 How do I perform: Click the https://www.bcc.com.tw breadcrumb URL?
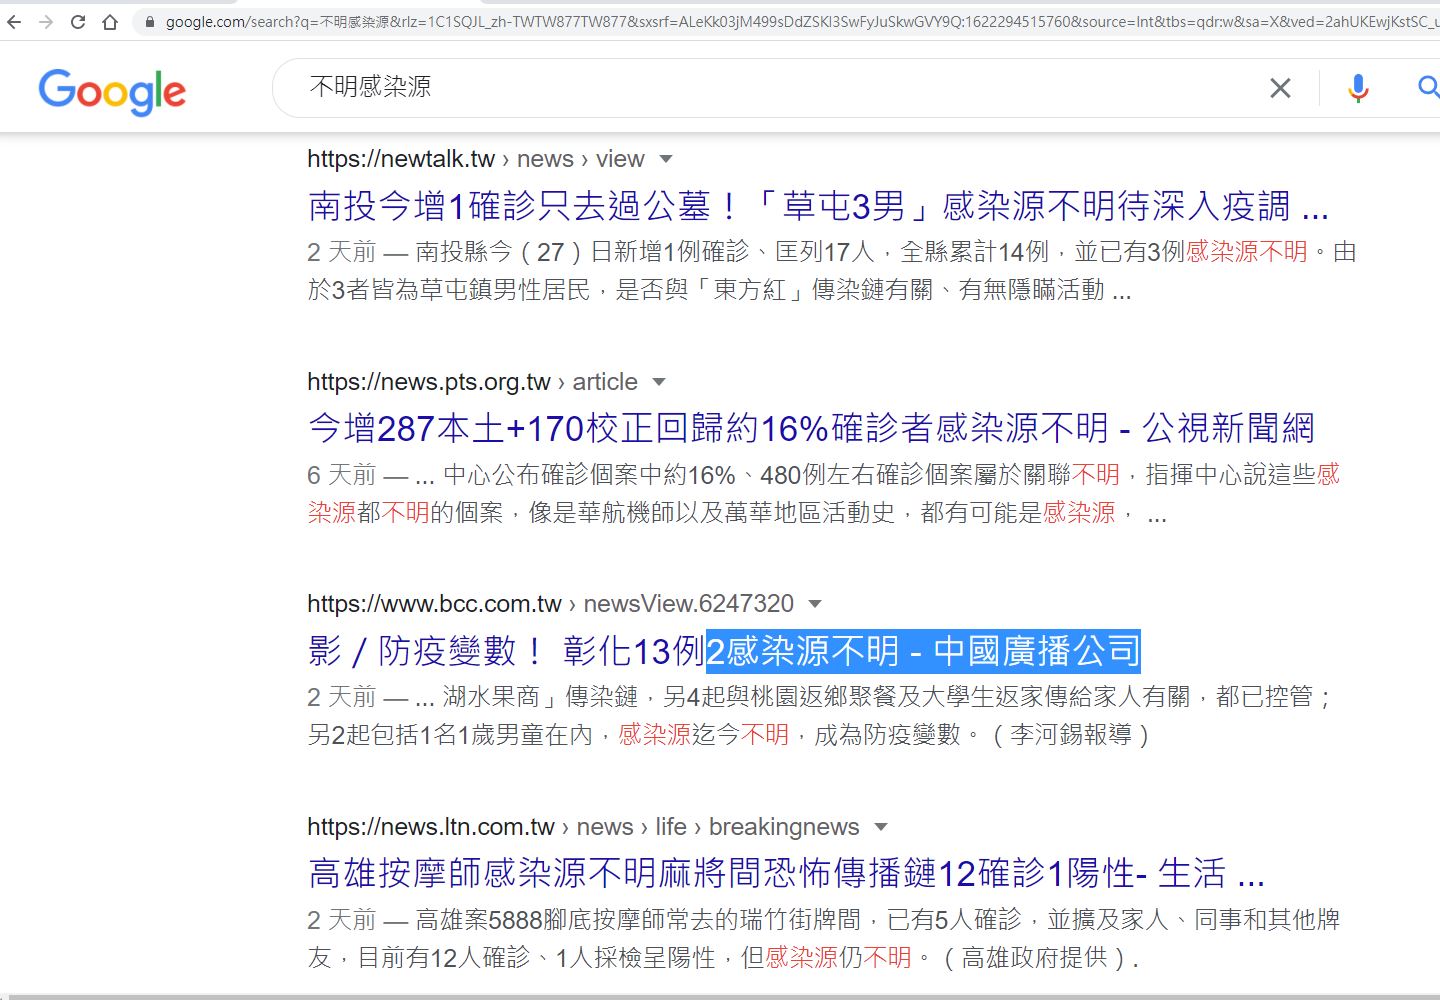(434, 604)
